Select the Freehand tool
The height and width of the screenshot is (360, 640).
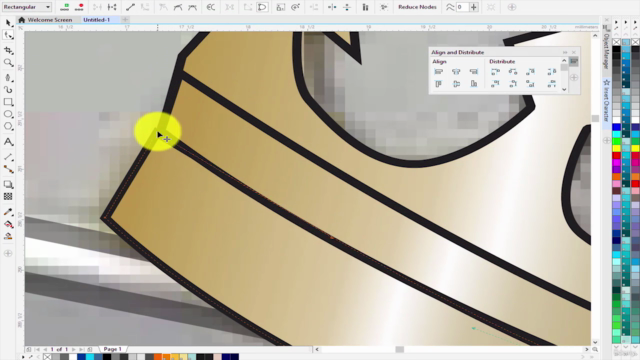[x=8, y=78]
